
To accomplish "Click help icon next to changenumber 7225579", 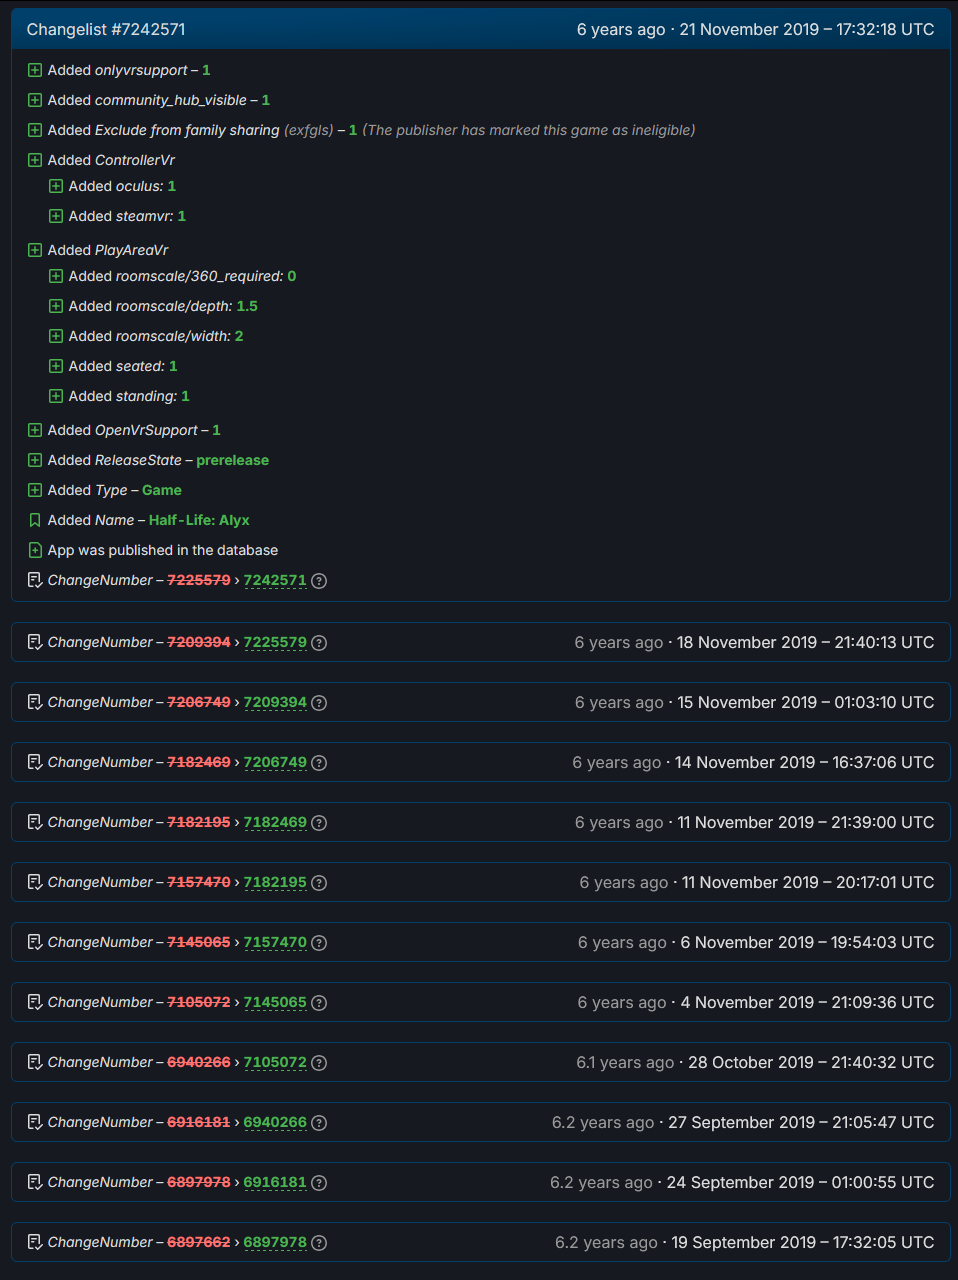I will (x=319, y=643).
